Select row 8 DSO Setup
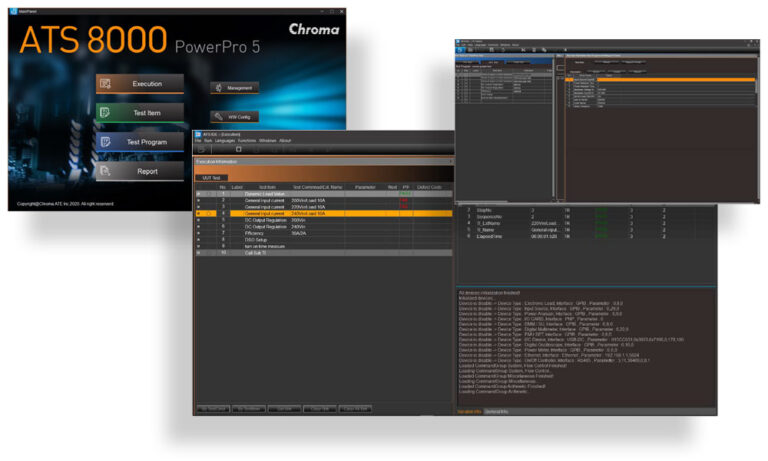 pos(324,240)
